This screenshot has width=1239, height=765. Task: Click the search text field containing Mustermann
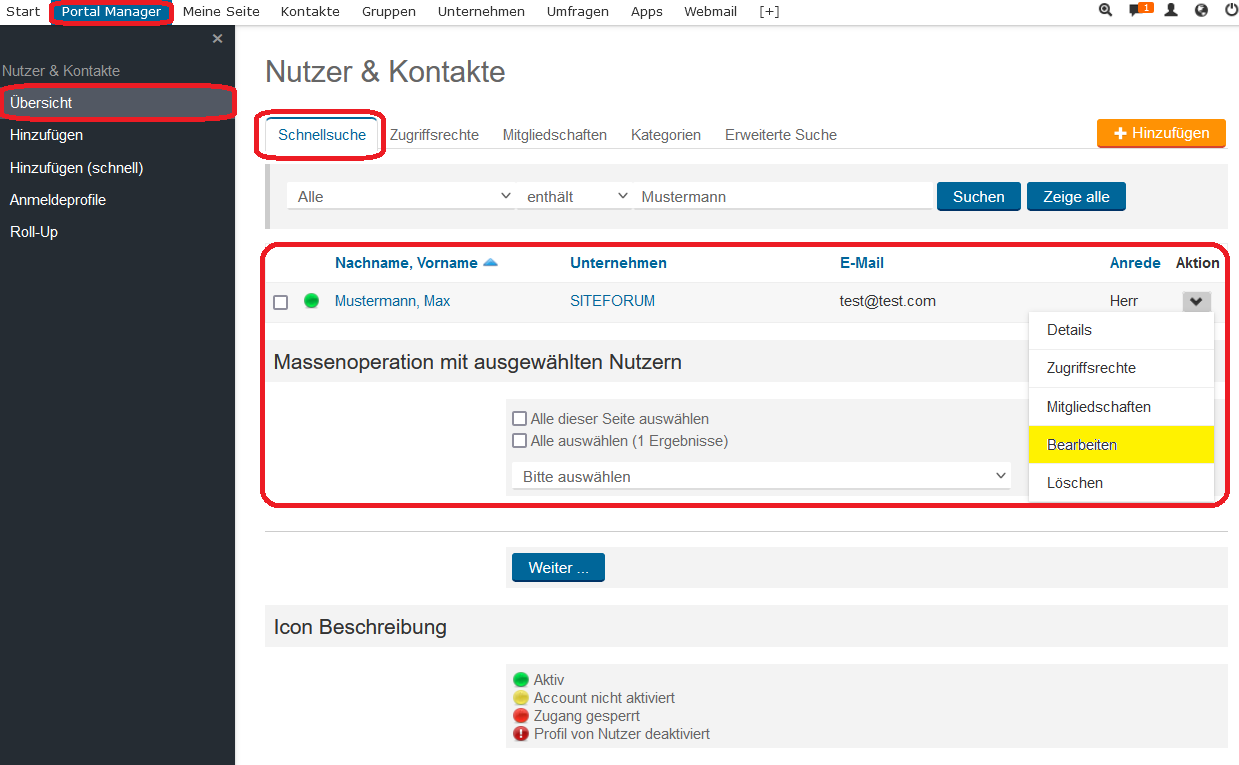[x=783, y=197]
